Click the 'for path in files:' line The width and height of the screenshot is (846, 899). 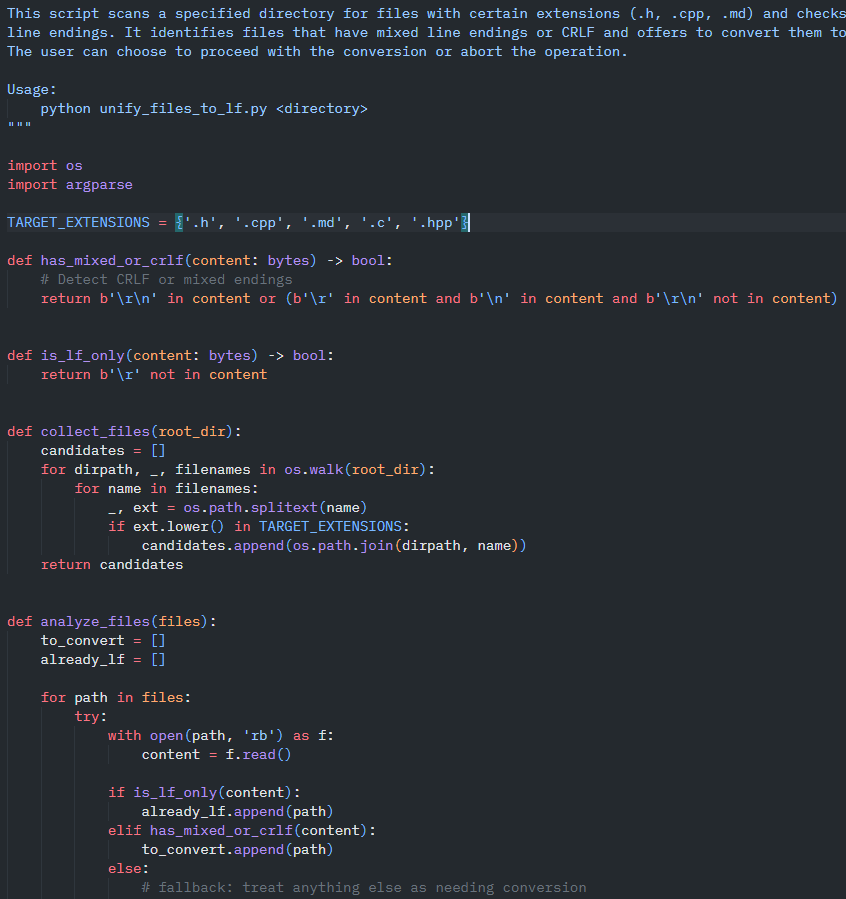tap(116, 698)
